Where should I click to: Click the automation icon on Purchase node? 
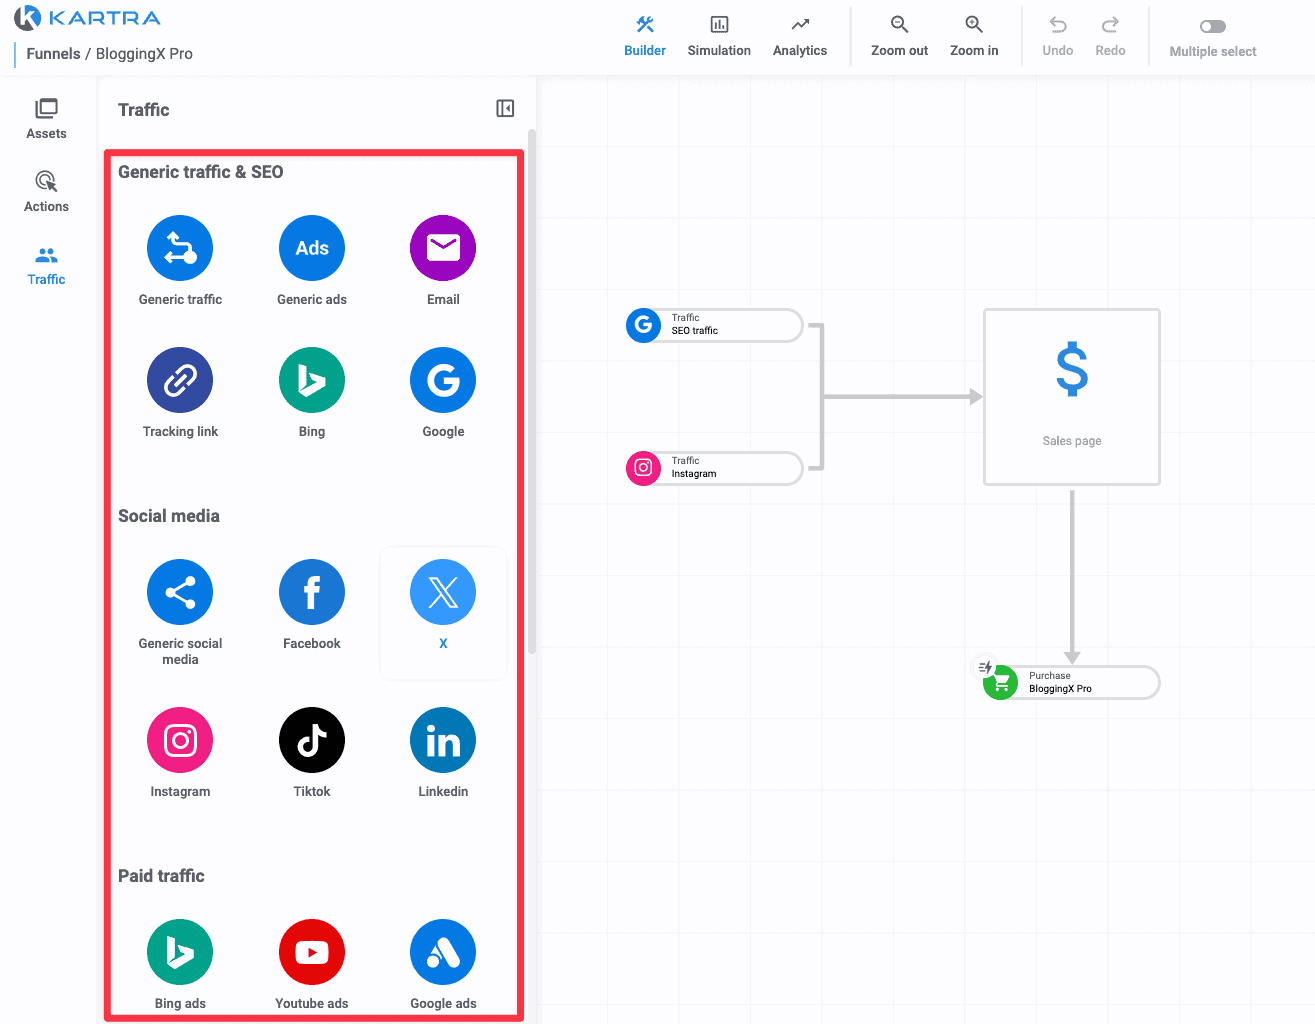click(985, 667)
